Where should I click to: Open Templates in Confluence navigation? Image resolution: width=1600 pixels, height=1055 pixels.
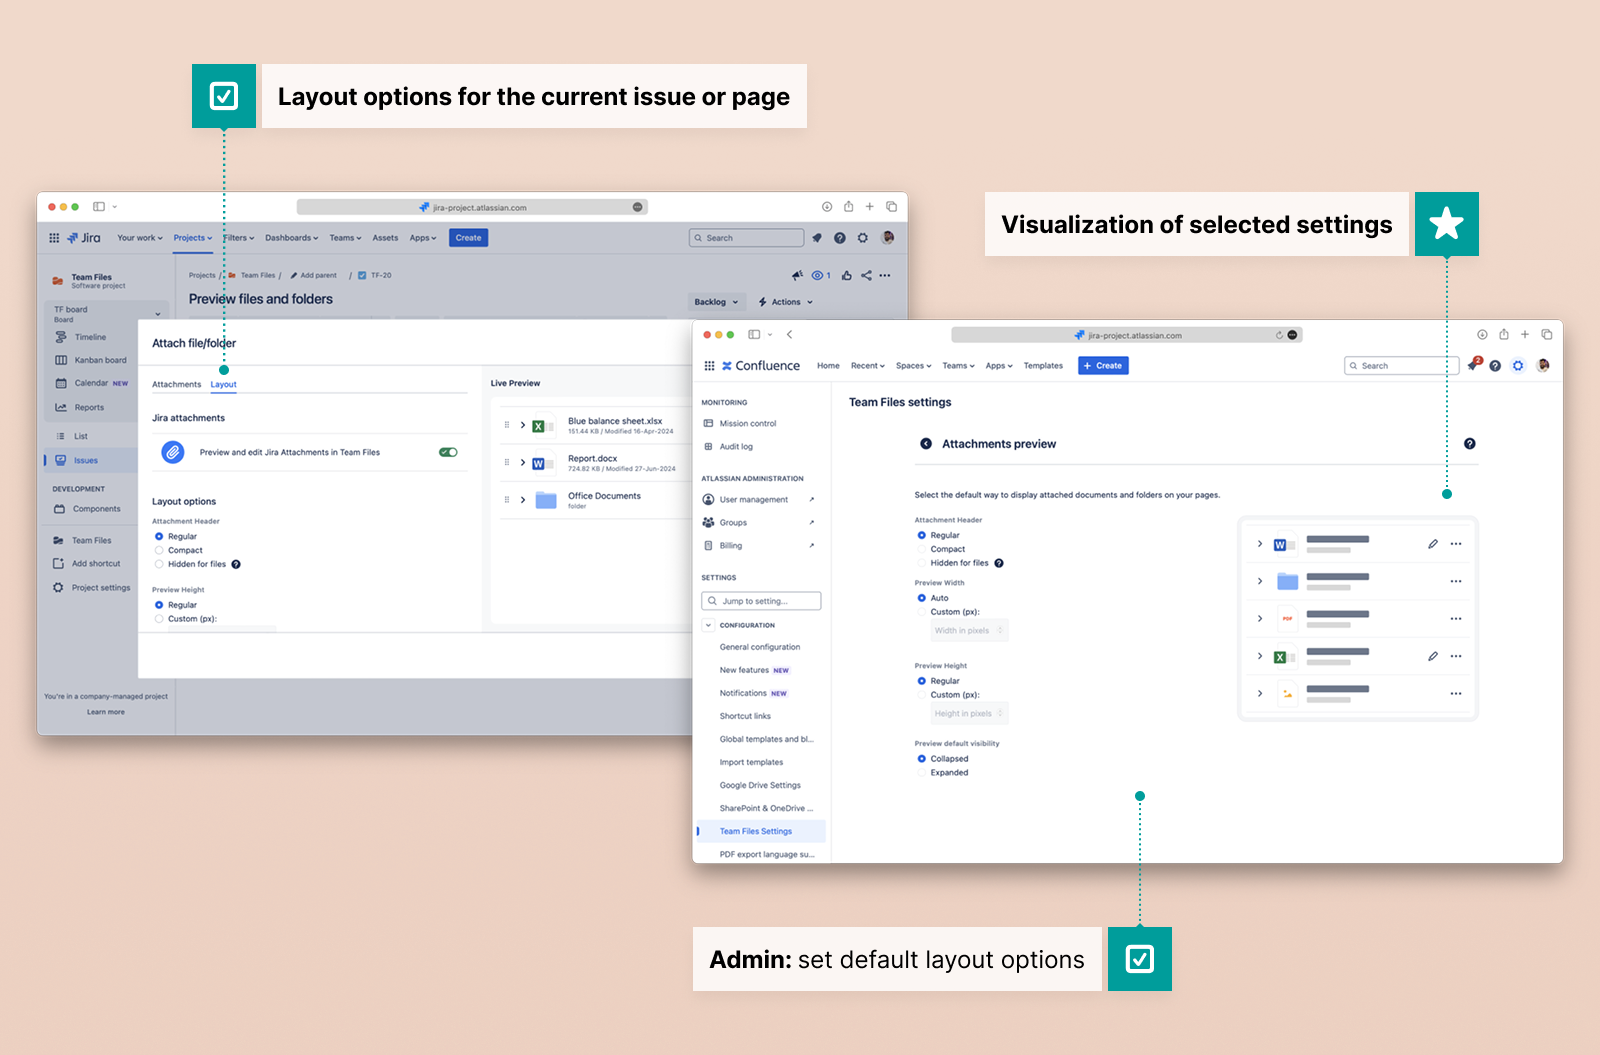tap(1043, 366)
